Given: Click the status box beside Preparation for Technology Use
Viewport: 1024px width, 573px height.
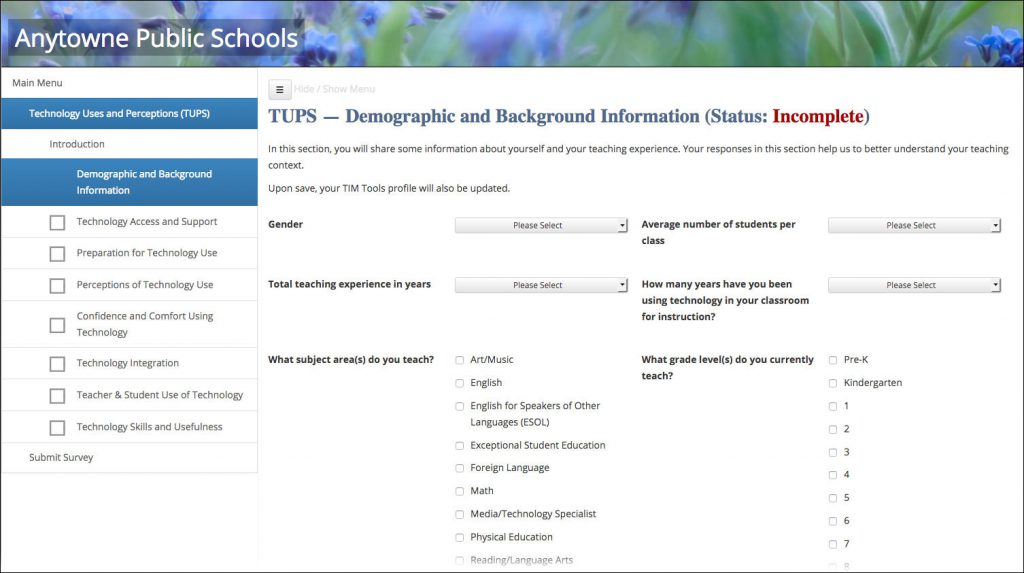Looking at the screenshot, I should pos(57,254).
